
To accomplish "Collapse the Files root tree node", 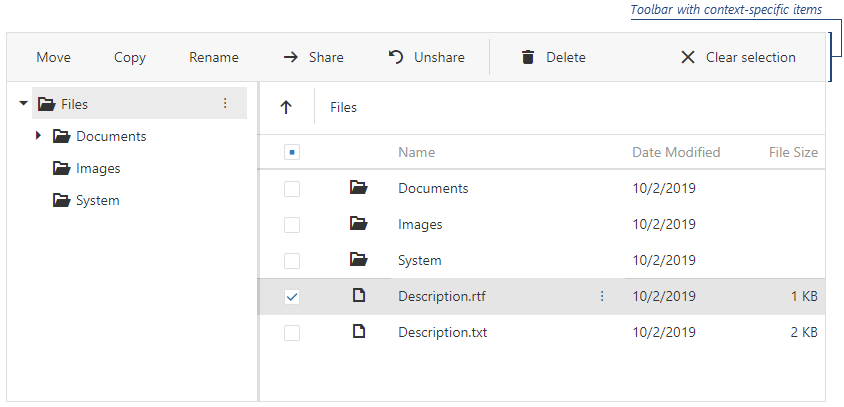I will tap(23, 104).
